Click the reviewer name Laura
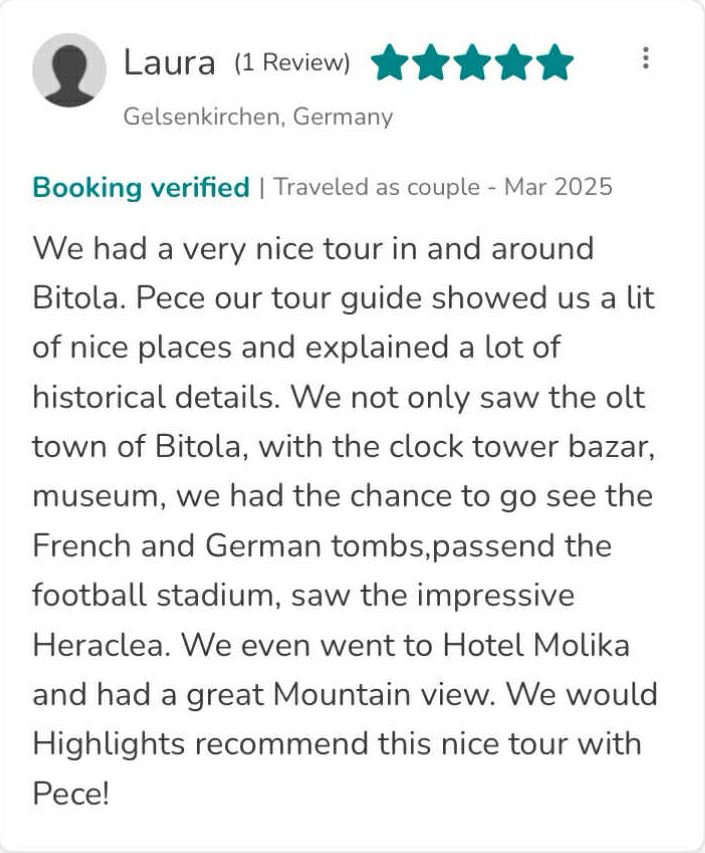Screen dimensions: 705x853 pyautogui.click(x=169, y=63)
